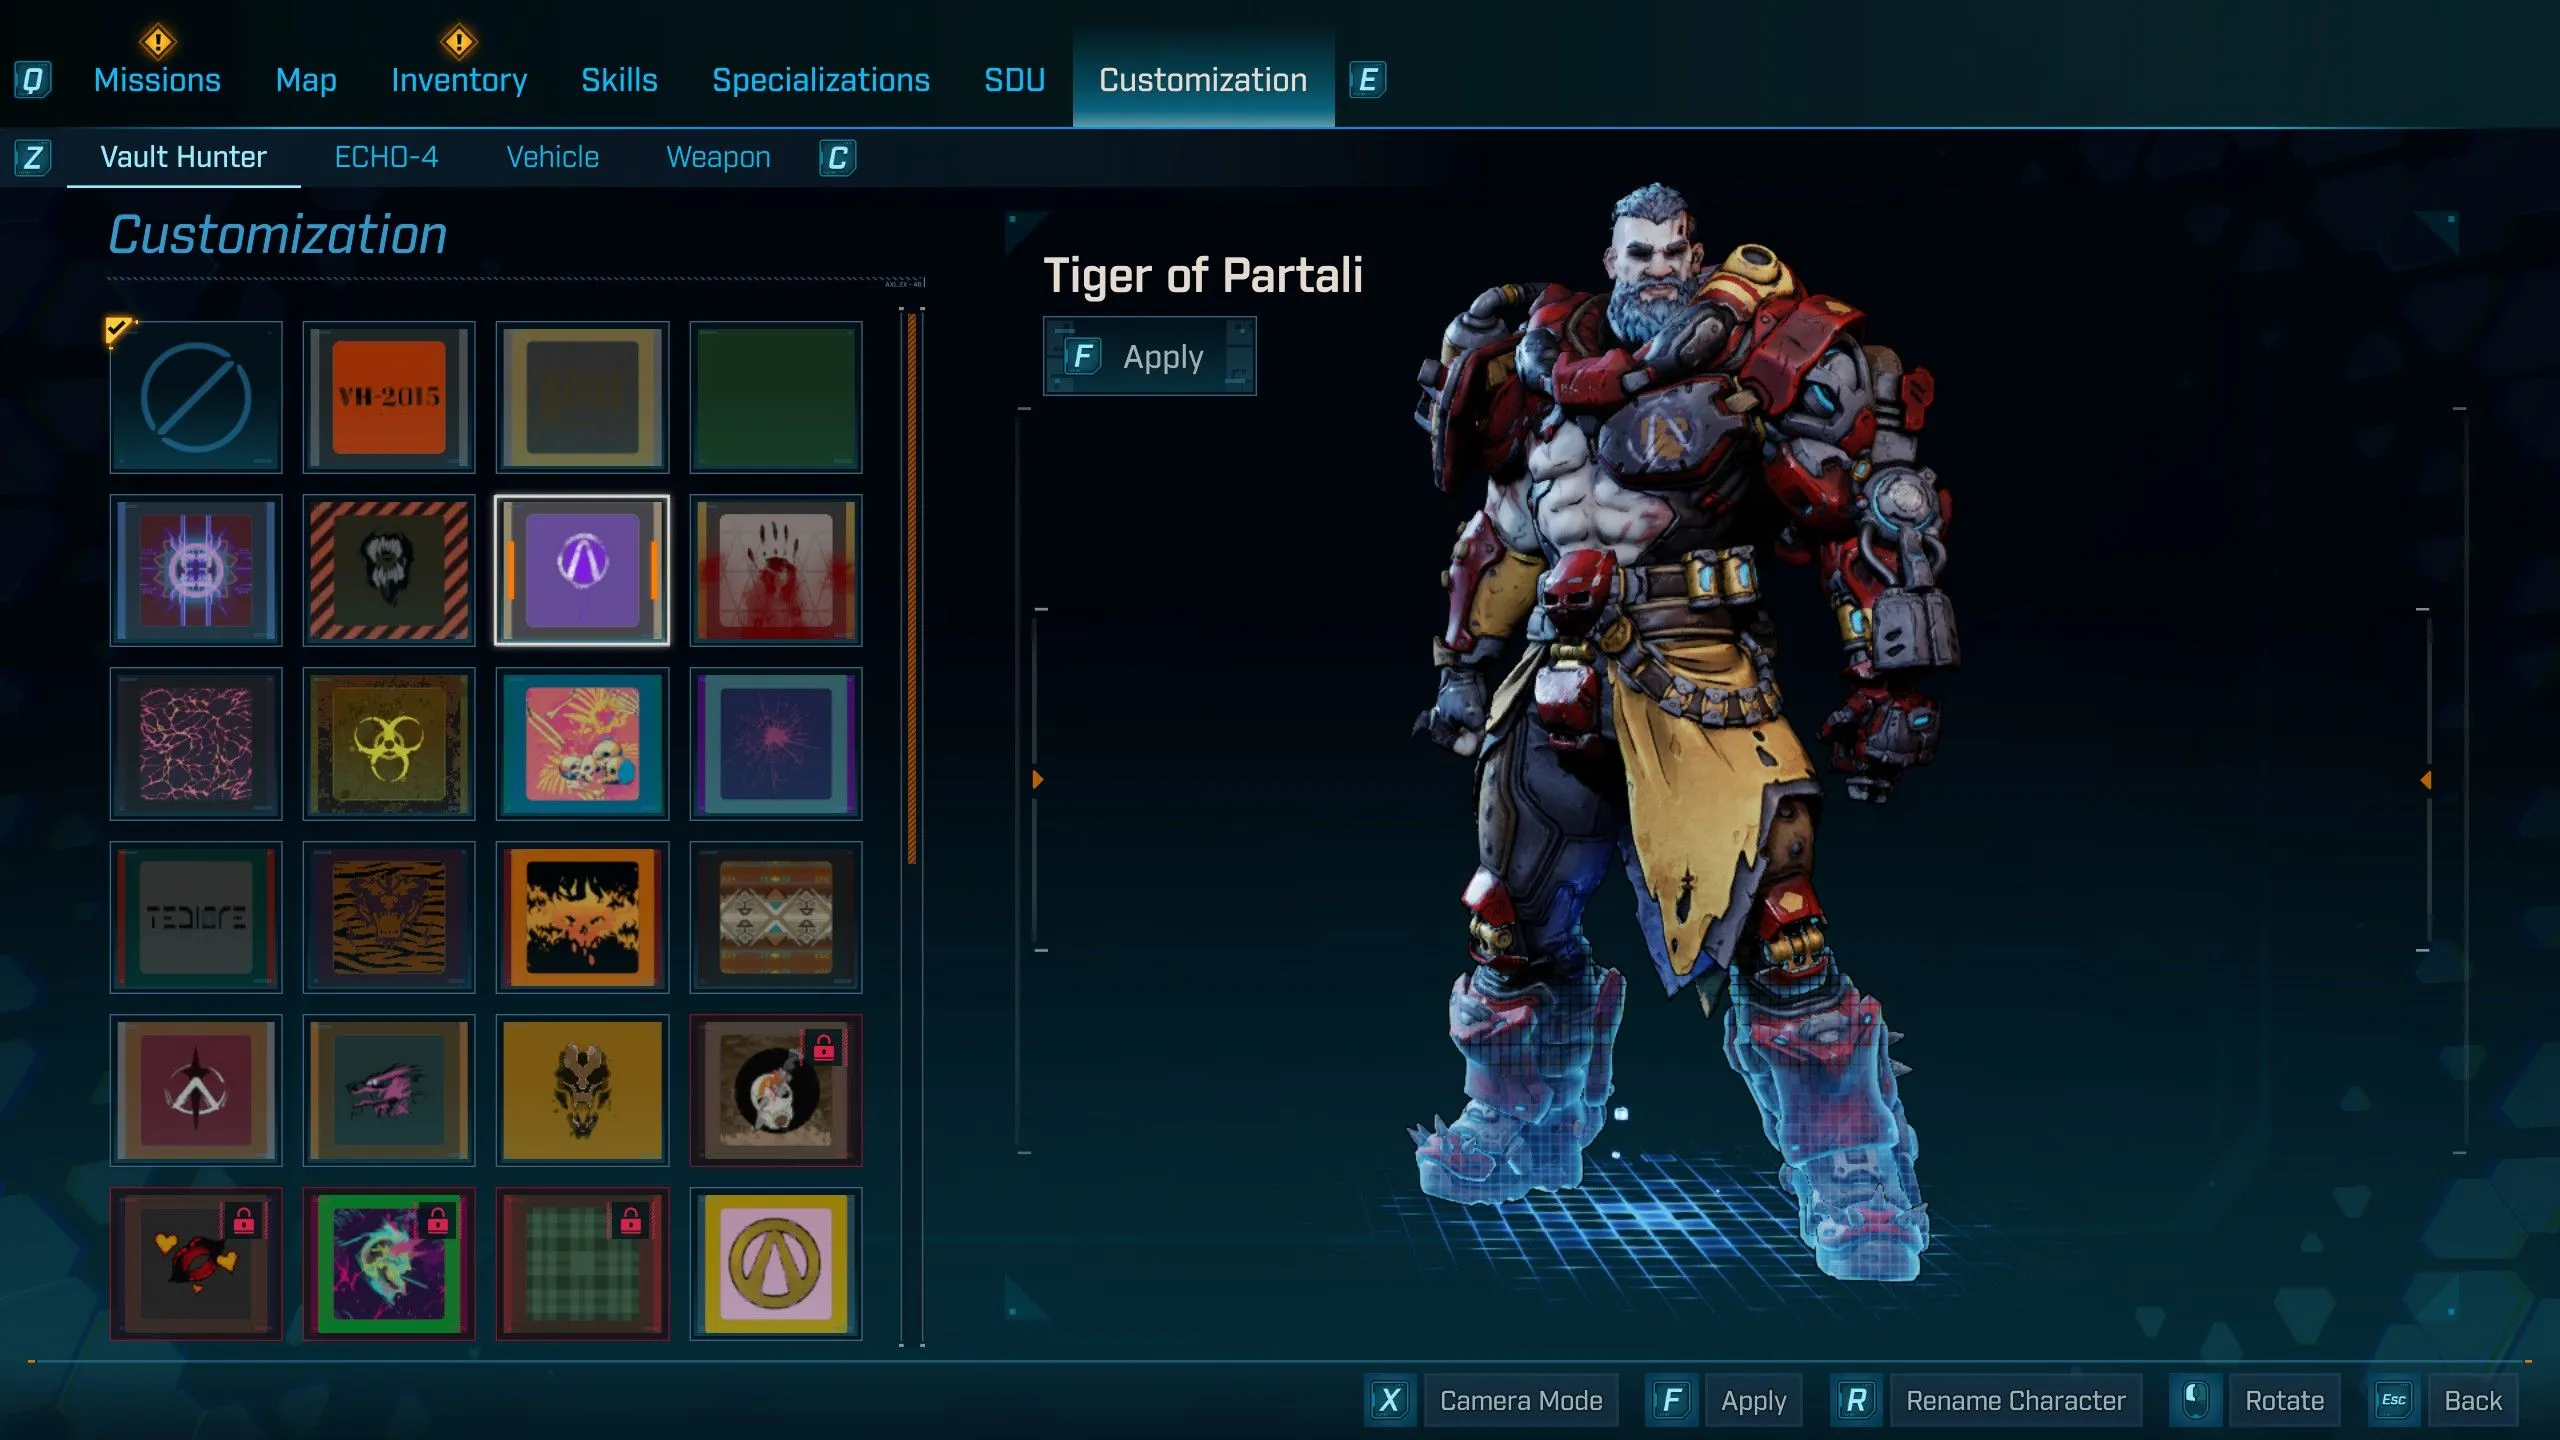The height and width of the screenshot is (1440, 2560).
Task: Apply Tiger of Partali via the button under the skin name
Action: pos(1149,357)
